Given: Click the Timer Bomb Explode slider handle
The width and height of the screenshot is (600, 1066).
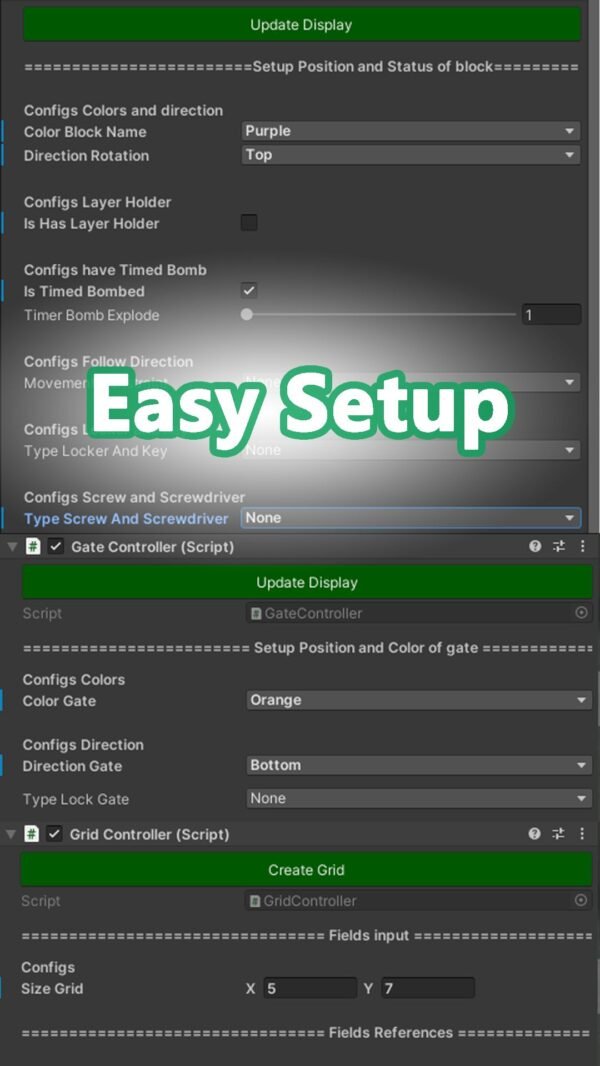Looking at the screenshot, I should [247, 315].
